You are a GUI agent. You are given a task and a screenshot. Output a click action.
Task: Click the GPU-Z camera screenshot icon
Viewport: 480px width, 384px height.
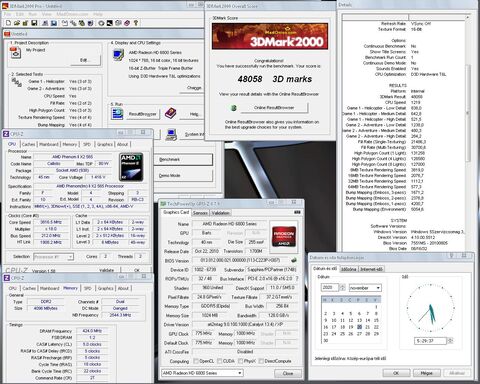pyautogui.click(x=297, y=212)
